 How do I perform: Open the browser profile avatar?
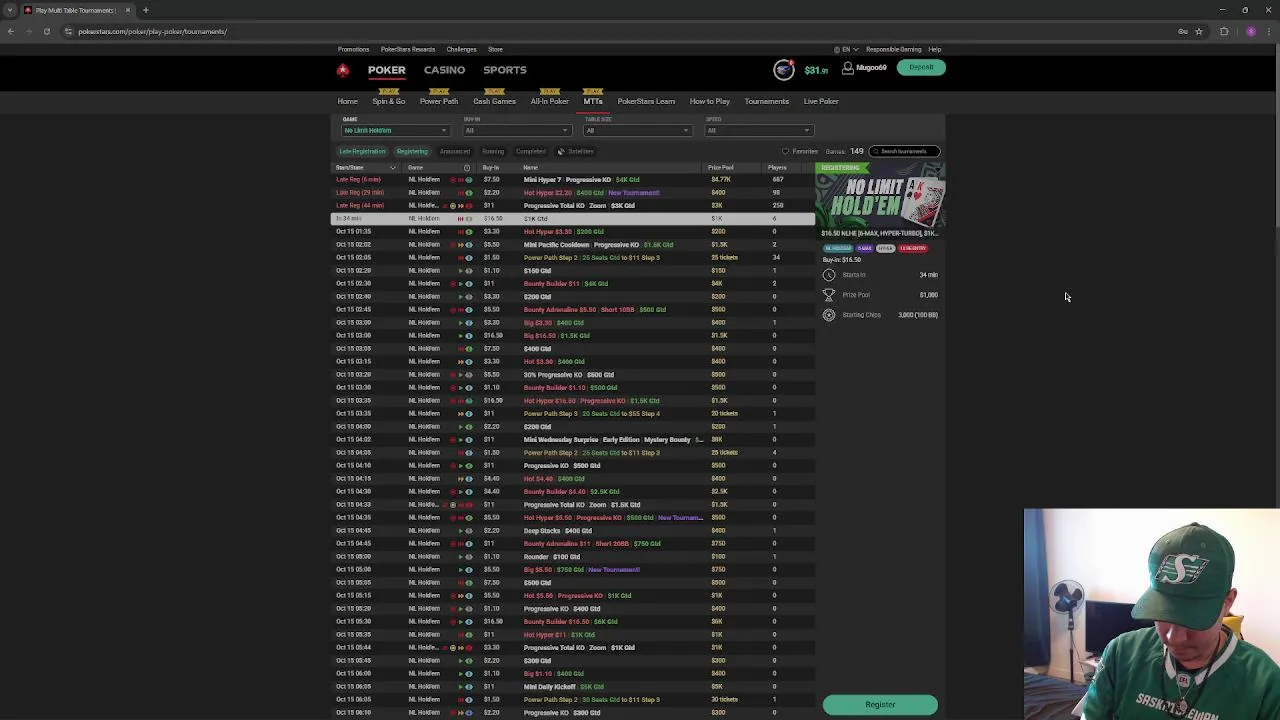(1251, 31)
